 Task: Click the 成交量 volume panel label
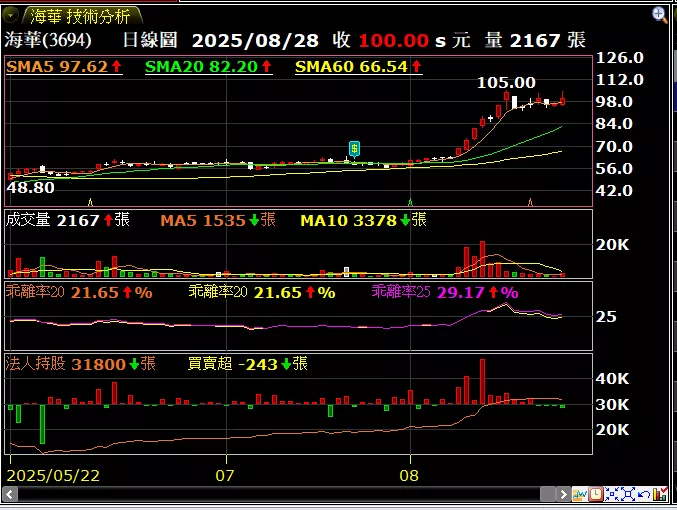pos(28,220)
